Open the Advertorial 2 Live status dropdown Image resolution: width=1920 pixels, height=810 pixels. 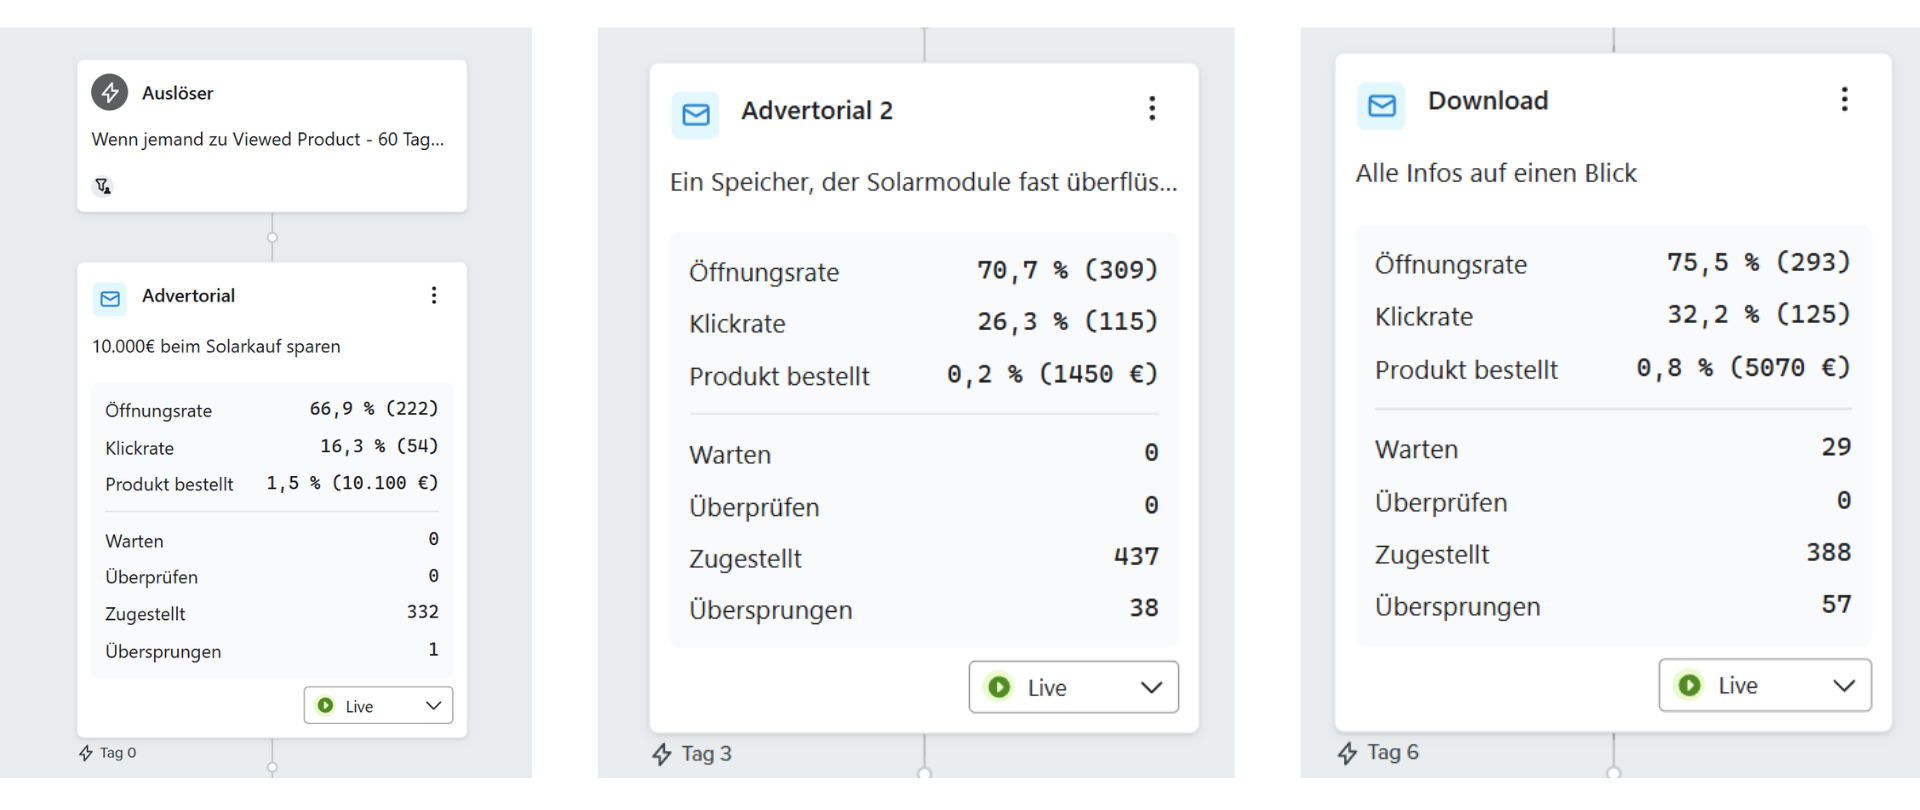point(1073,687)
